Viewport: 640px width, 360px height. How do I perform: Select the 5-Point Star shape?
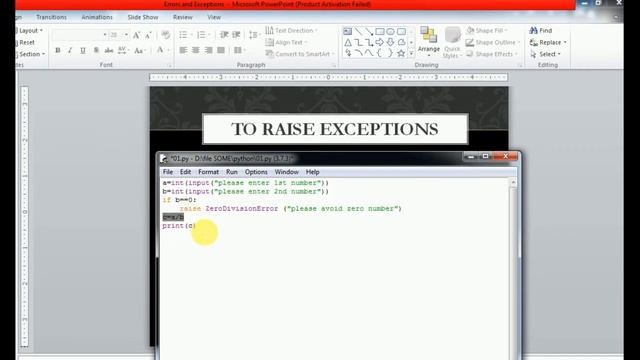pos(401,53)
